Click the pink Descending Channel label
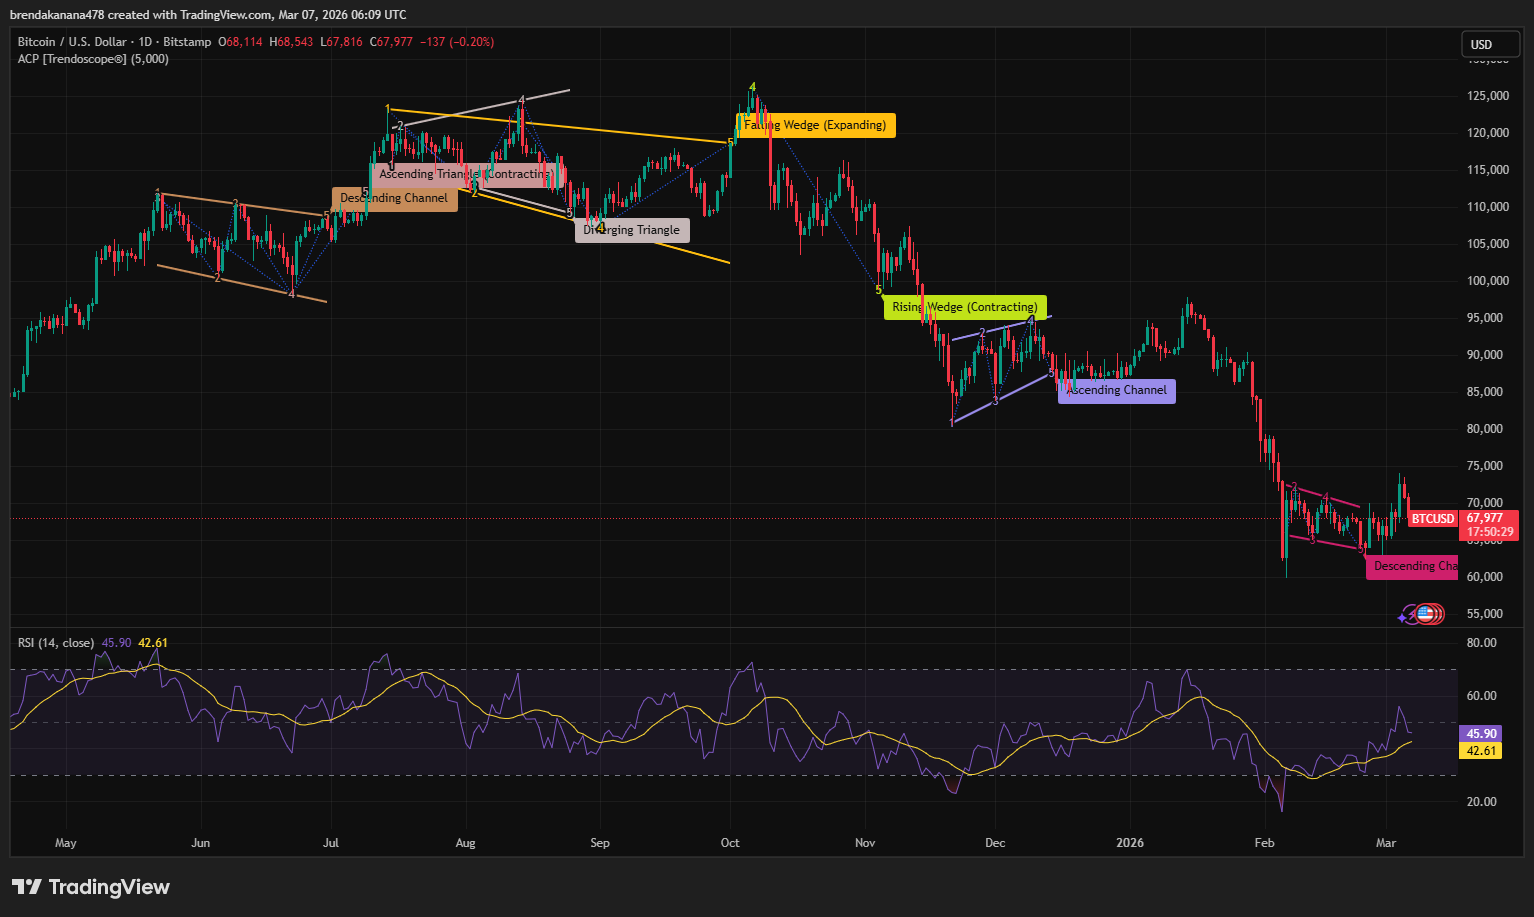This screenshot has width=1534, height=917. [x=1412, y=567]
